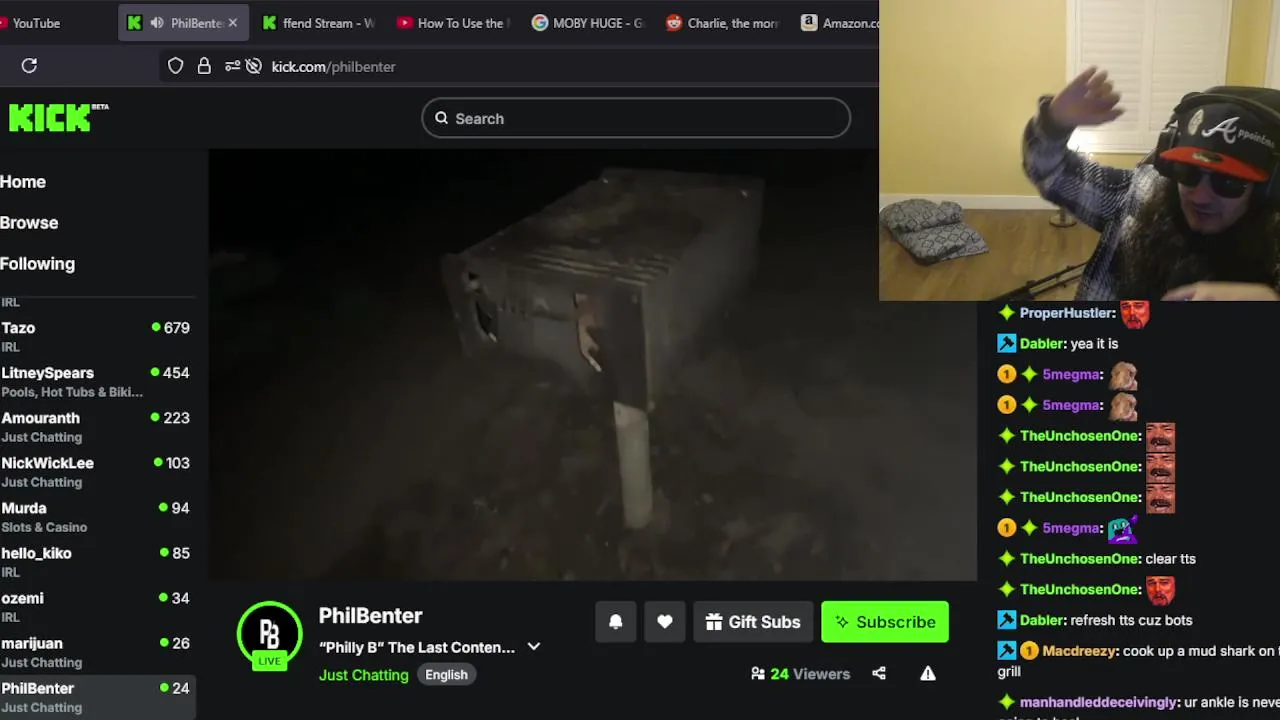Click the green Subscribe button
Screen dimensions: 1280x720
point(885,622)
